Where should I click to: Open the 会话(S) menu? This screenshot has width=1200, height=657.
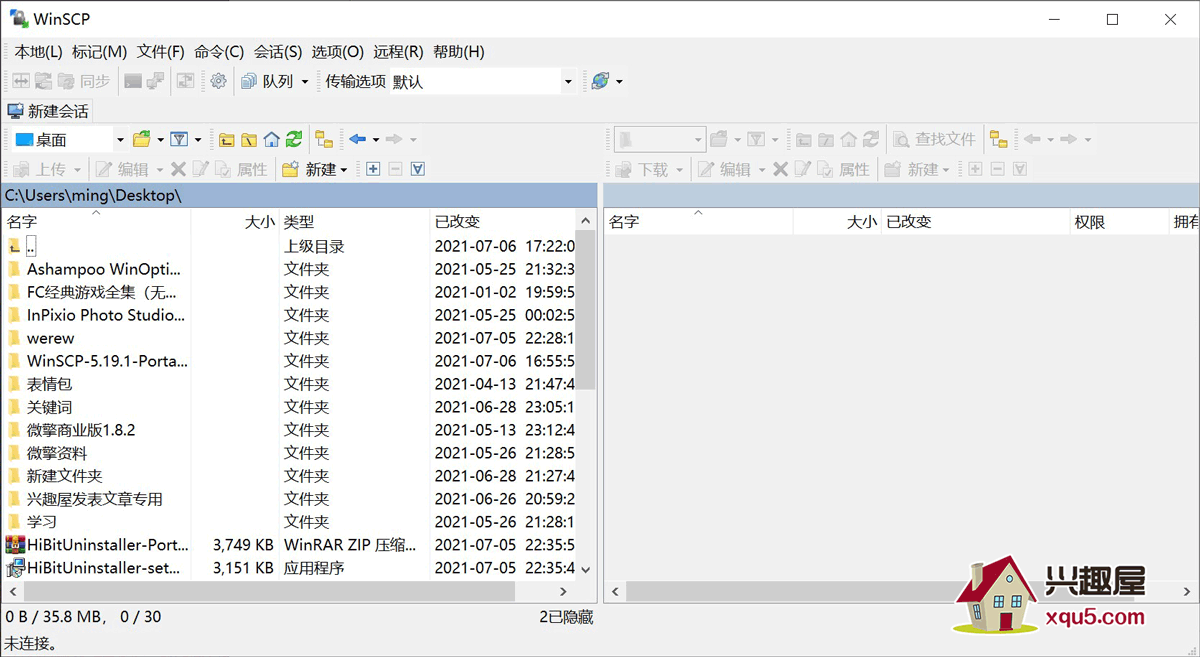click(x=278, y=52)
